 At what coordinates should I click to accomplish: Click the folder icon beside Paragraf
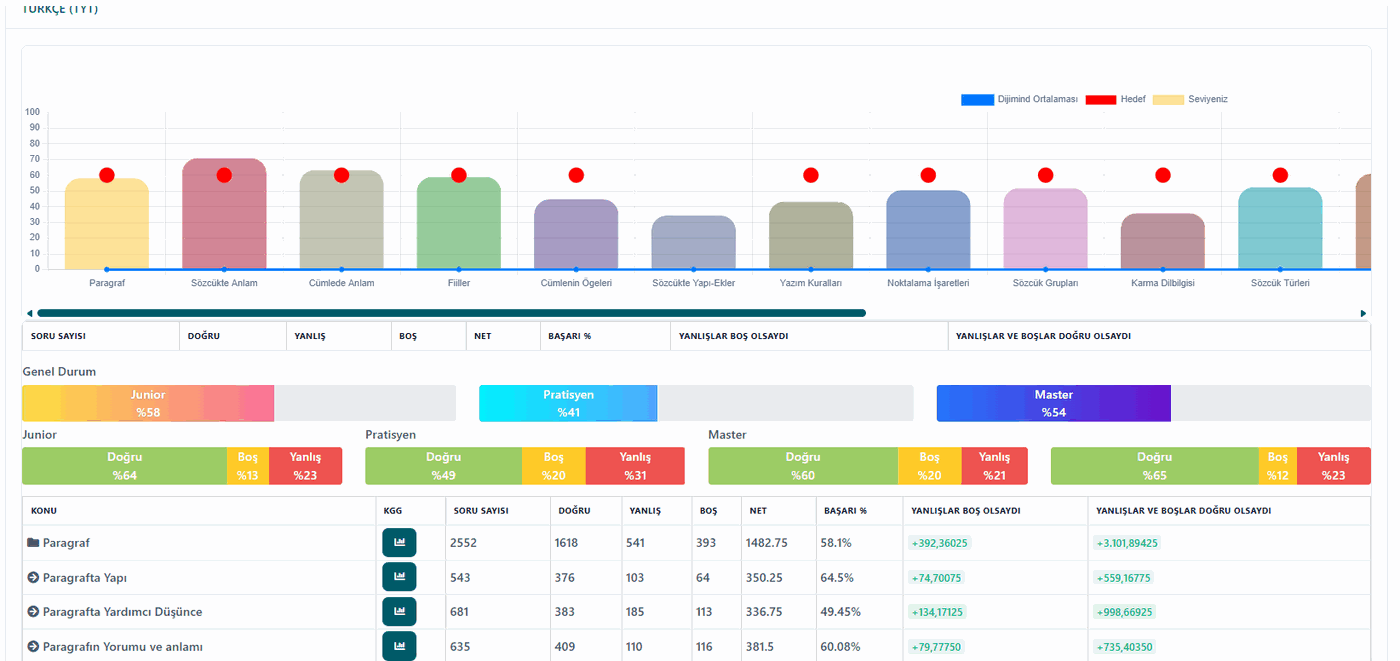click(x=33, y=543)
